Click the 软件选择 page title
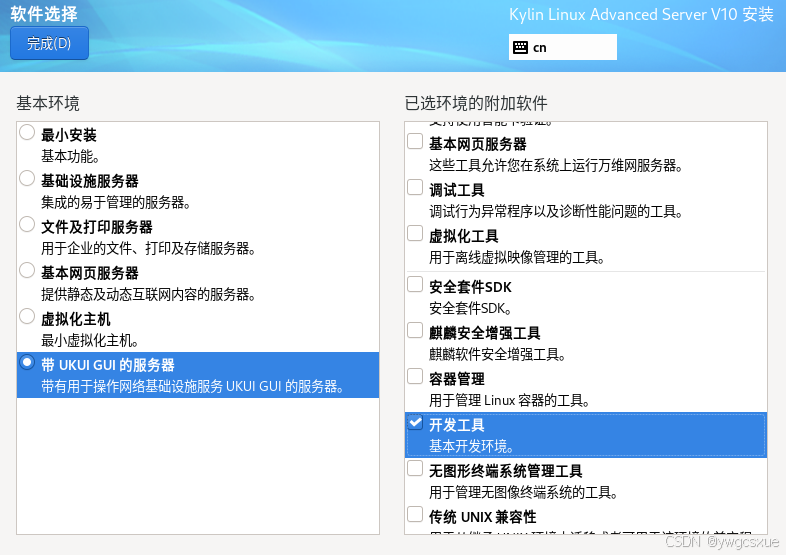The height and width of the screenshot is (555, 786). [44, 14]
